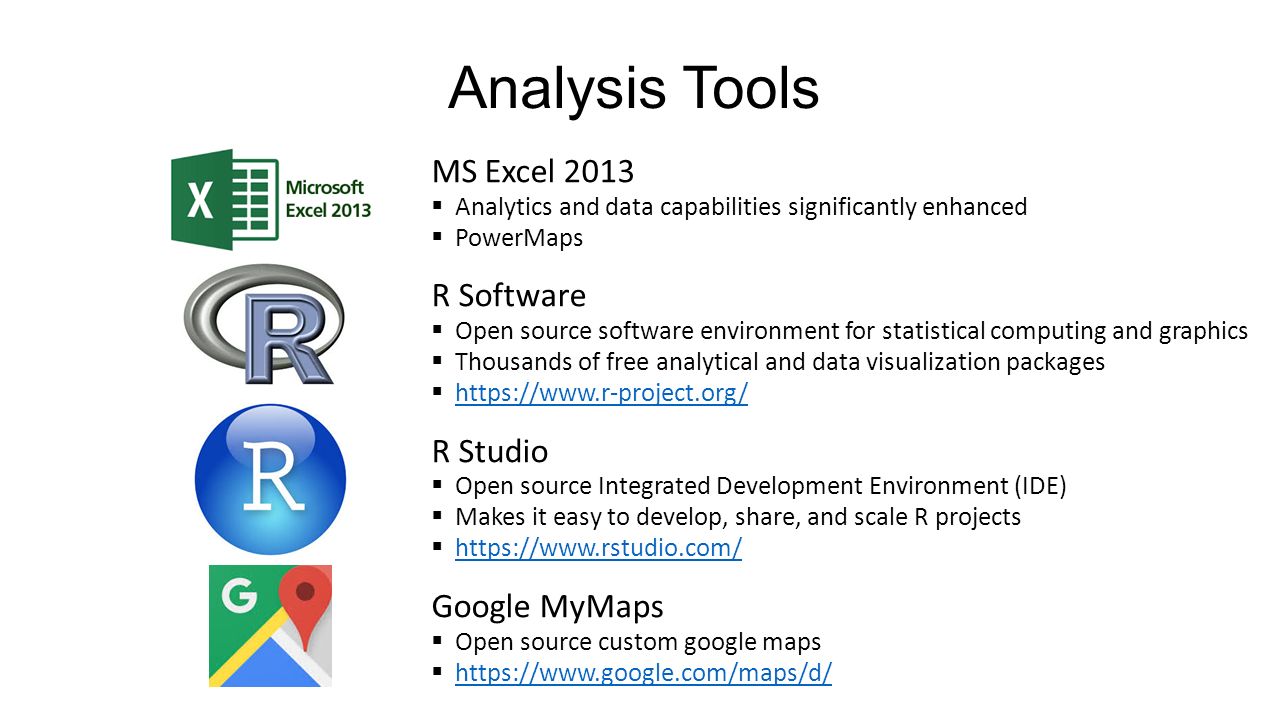Click the Google Maps pin icon

click(x=270, y=626)
